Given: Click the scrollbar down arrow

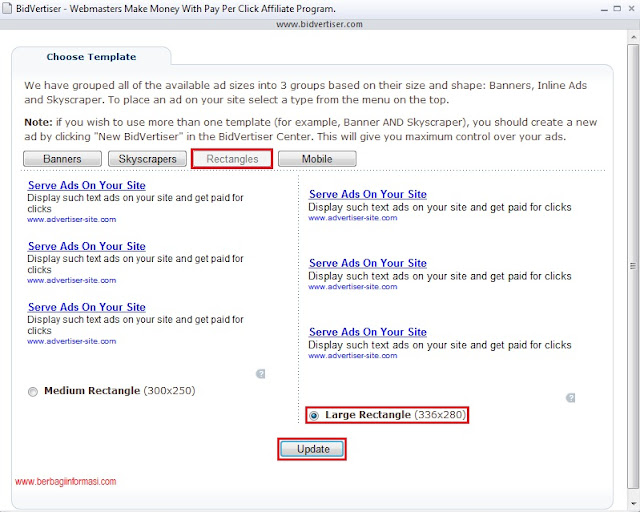Looking at the screenshot, I should tap(633, 504).
